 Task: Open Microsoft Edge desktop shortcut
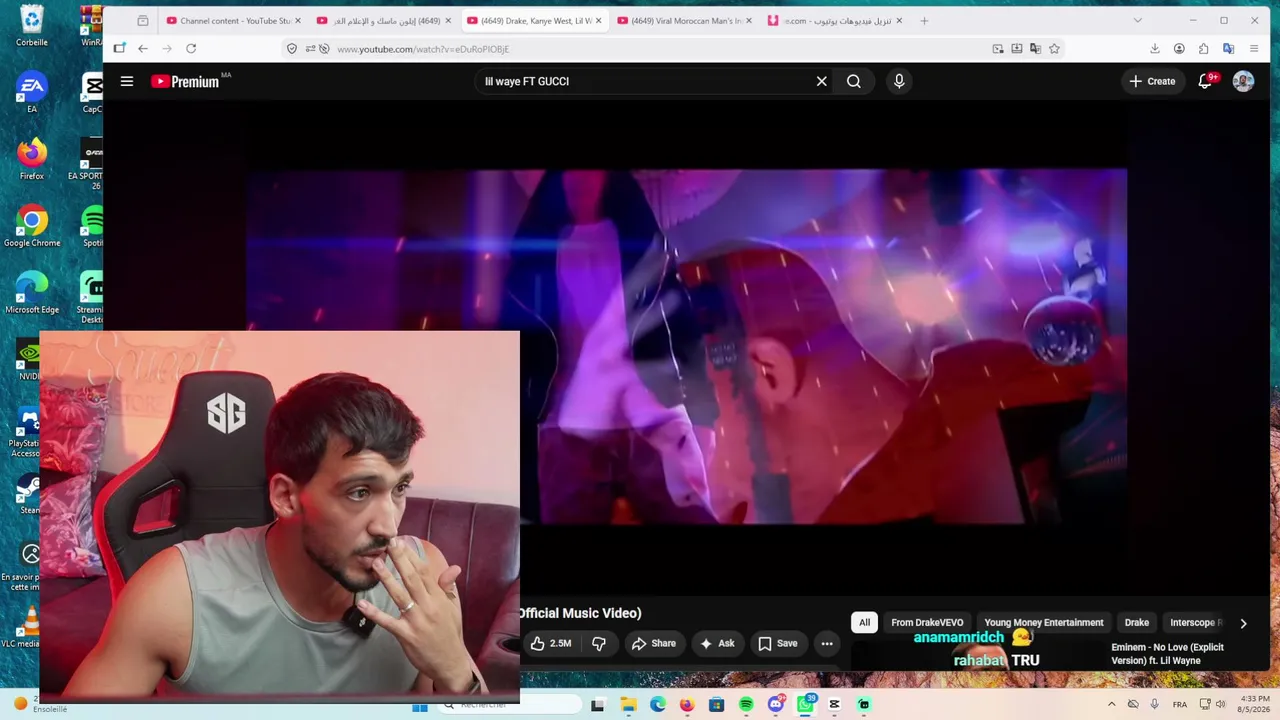[32, 293]
